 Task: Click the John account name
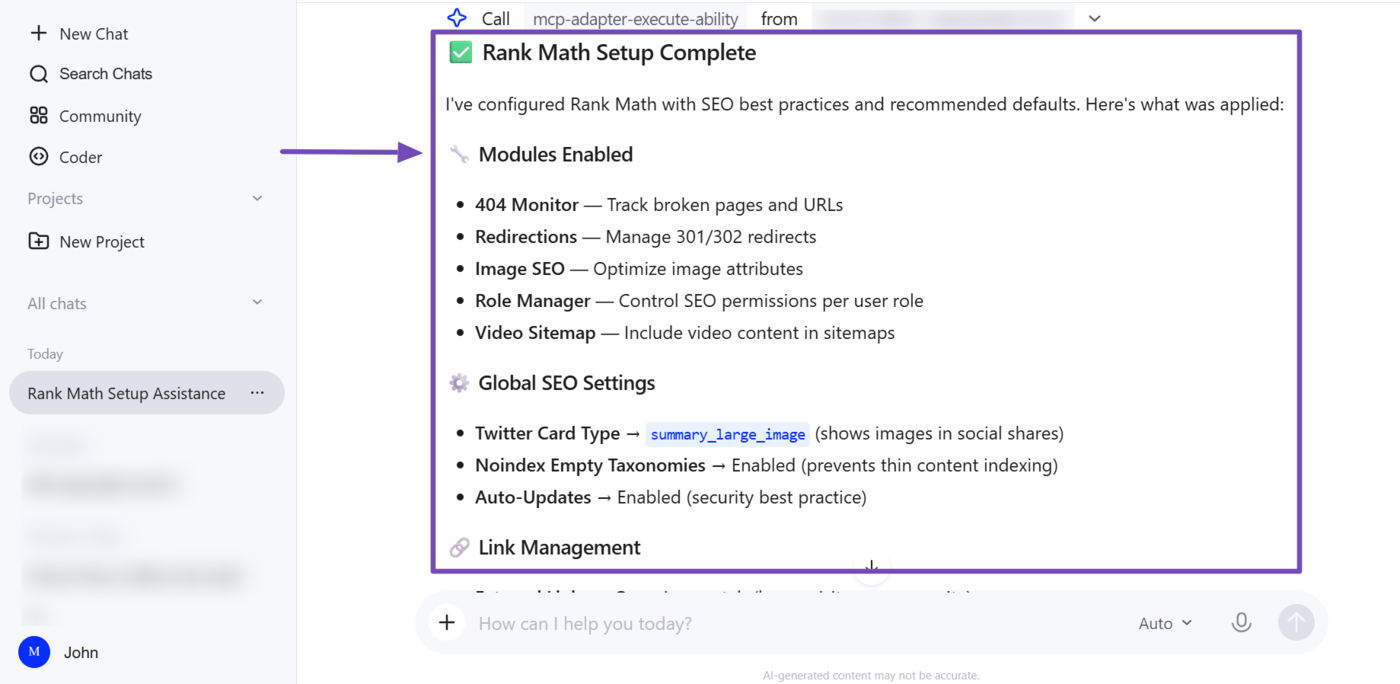(x=81, y=653)
